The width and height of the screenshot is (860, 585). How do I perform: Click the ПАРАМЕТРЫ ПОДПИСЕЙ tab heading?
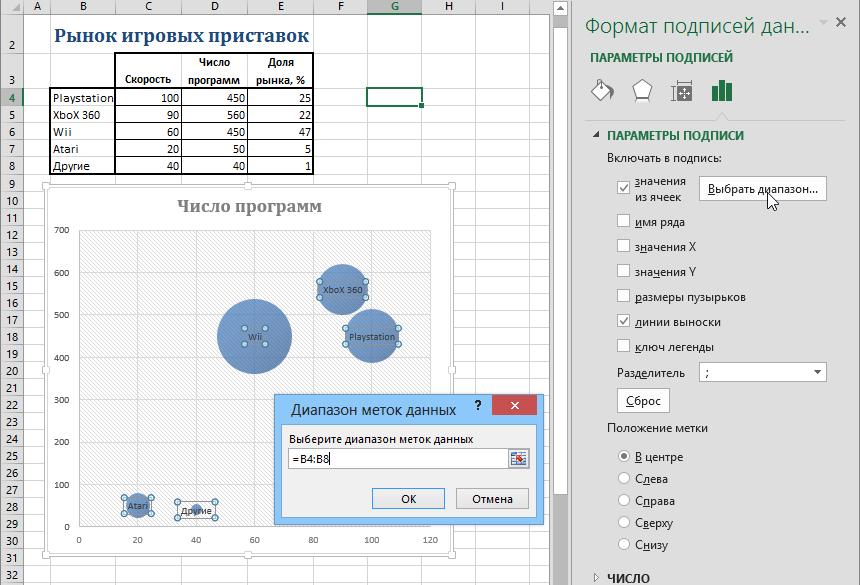pyautogui.click(x=661, y=57)
